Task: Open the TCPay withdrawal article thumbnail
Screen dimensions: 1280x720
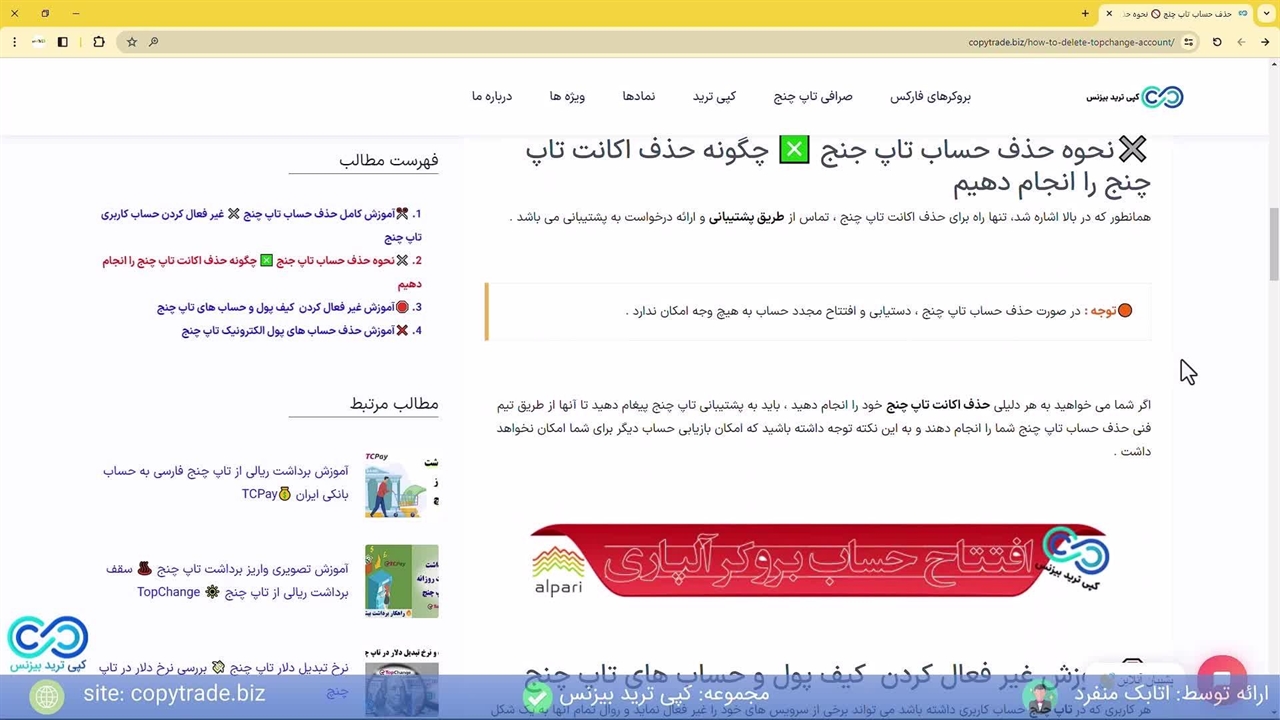Action: [401, 484]
